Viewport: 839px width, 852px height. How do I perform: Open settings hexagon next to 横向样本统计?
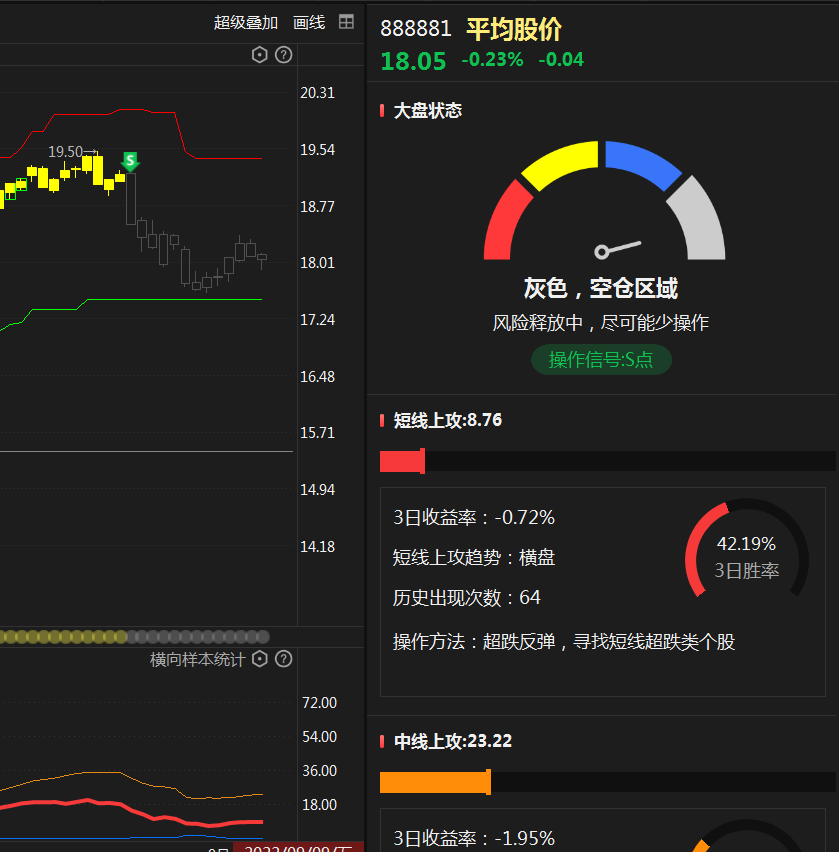click(260, 659)
